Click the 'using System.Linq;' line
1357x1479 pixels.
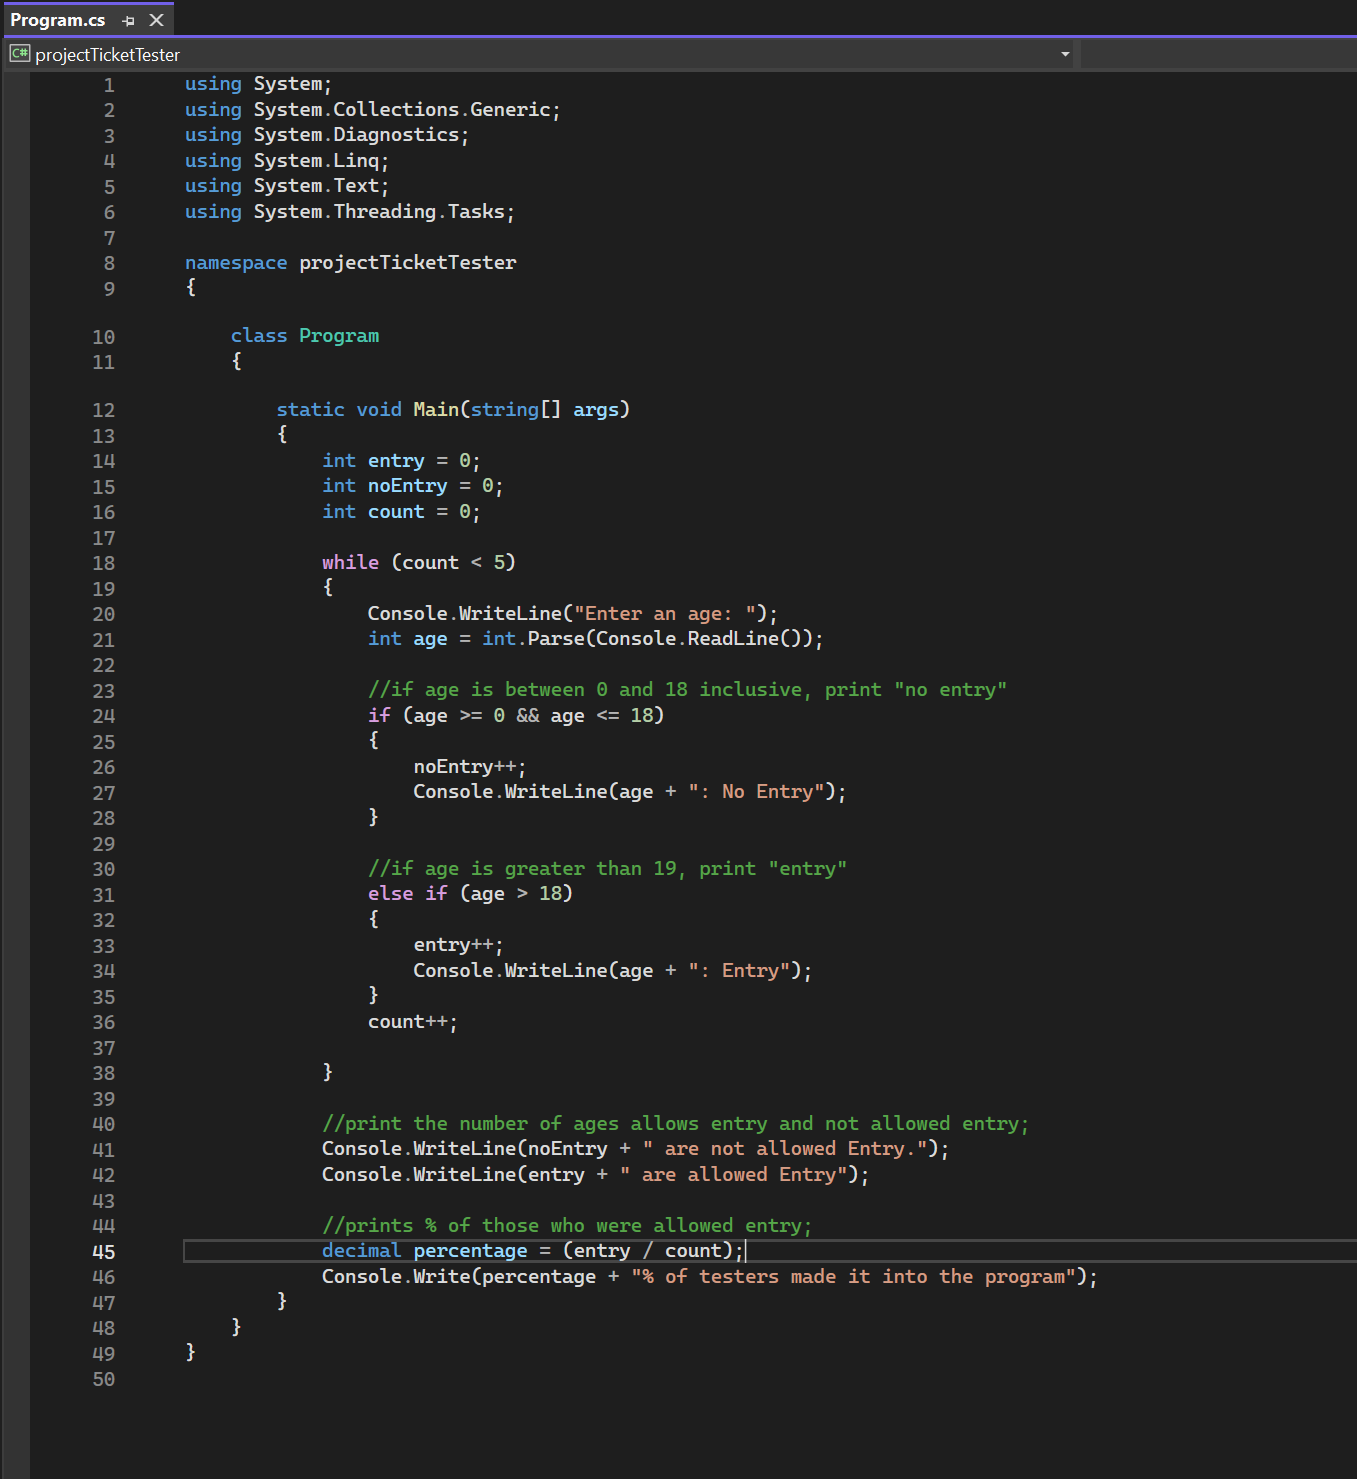pyautogui.click(x=287, y=161)
